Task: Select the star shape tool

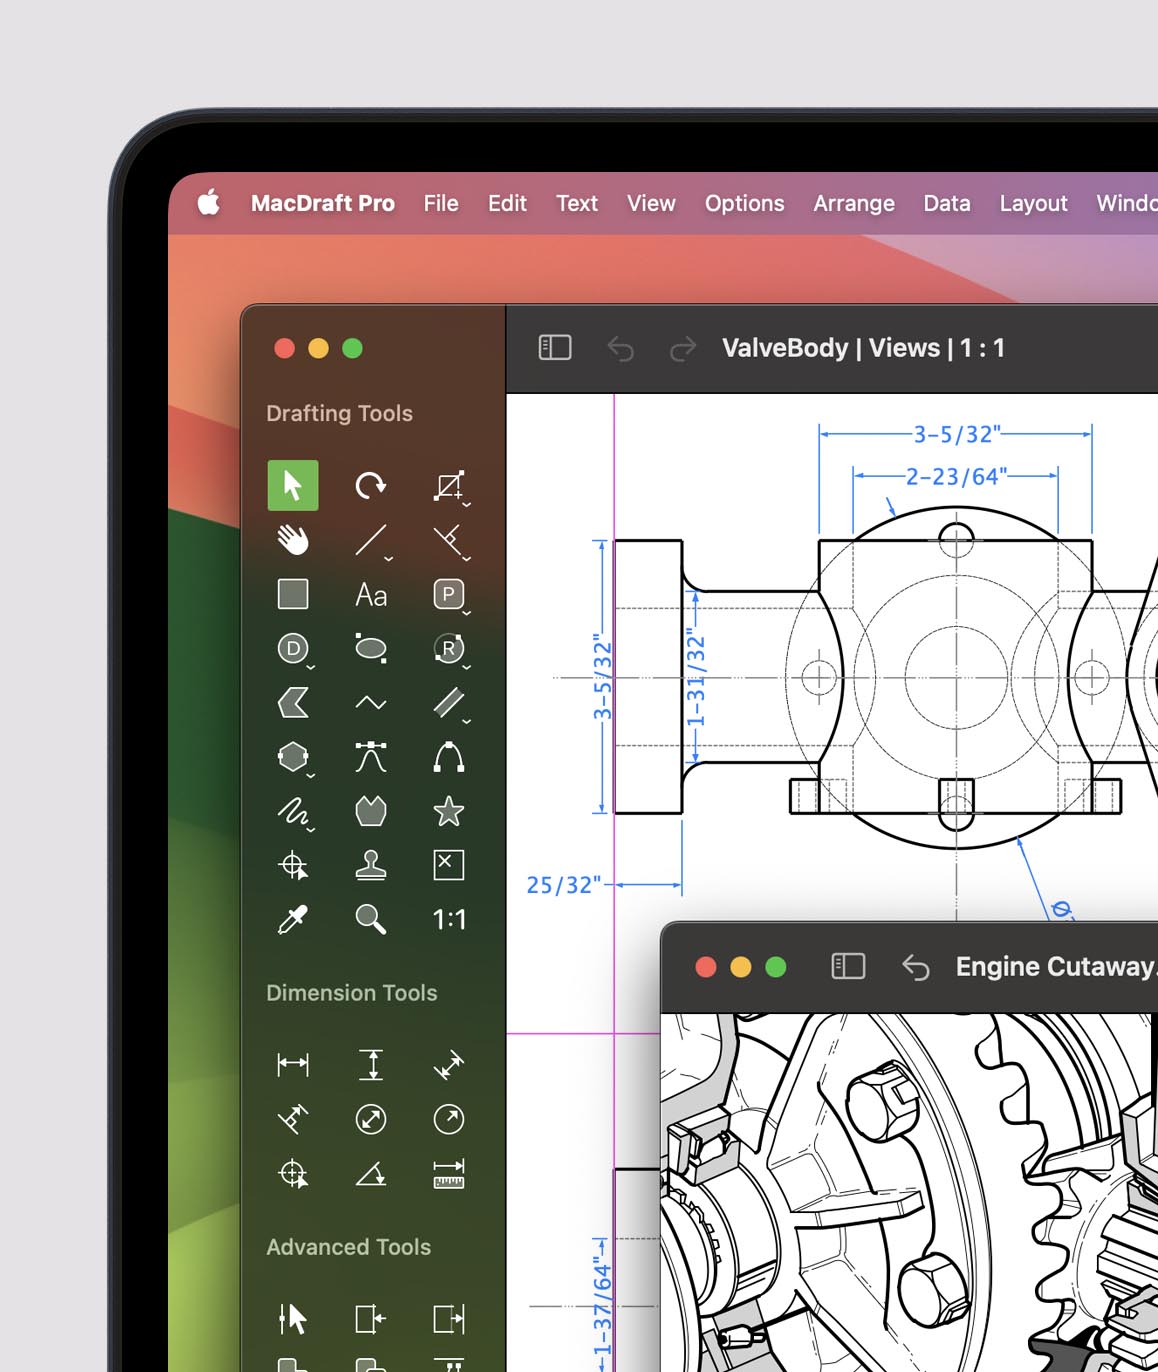Action: coord(448,811)
